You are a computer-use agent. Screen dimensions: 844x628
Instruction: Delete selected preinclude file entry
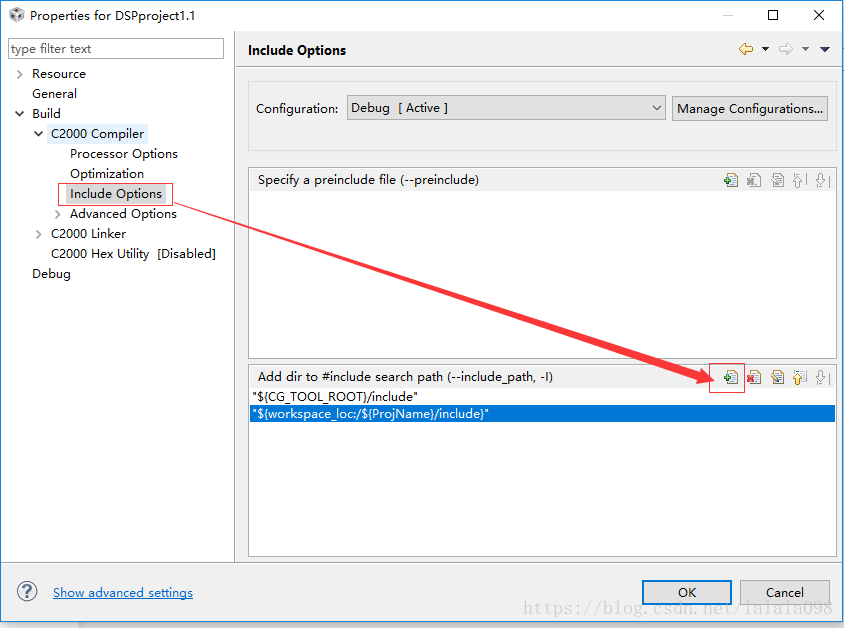click(754, 180)
